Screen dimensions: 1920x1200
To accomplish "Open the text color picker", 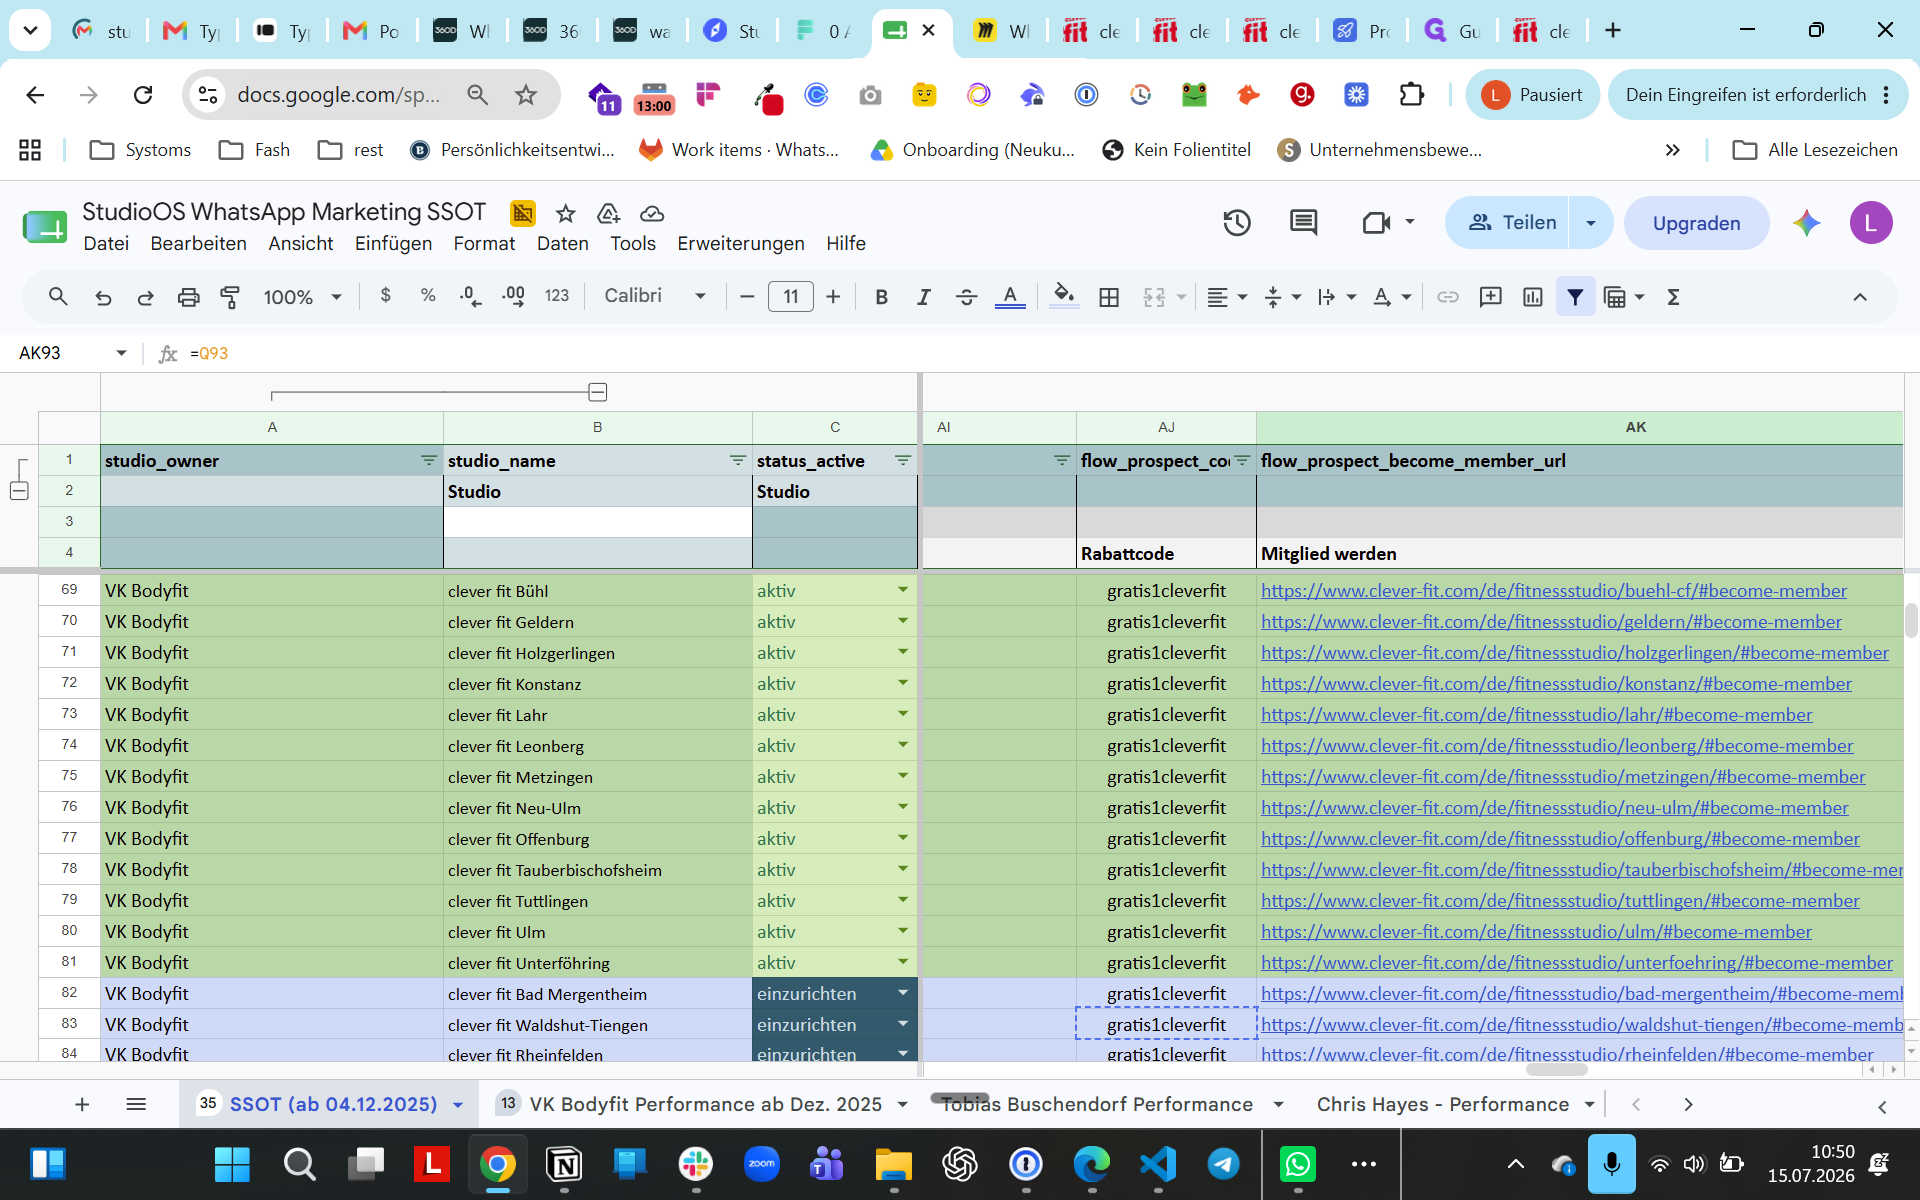I will pyautogui.click(x=1010, y=297).
